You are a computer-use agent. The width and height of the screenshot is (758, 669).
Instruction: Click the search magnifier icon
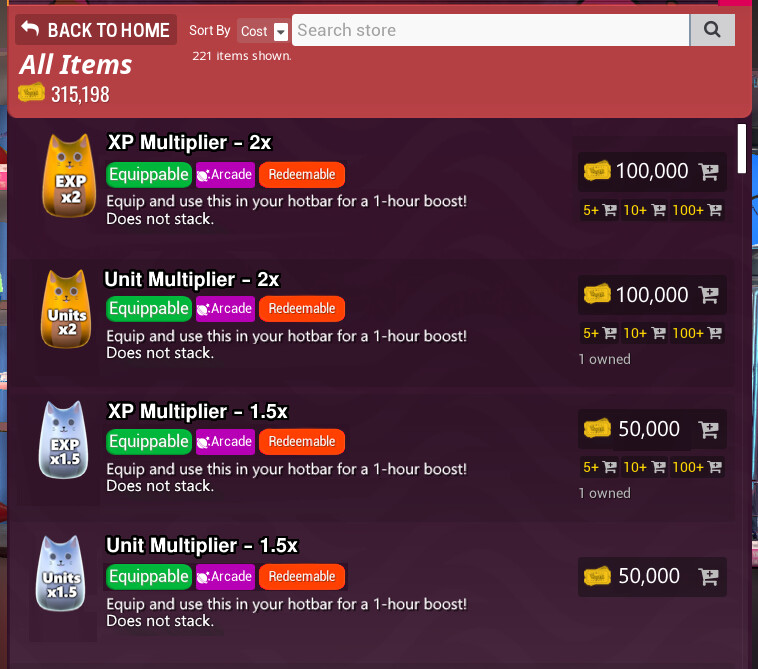[x=712, y=30]
